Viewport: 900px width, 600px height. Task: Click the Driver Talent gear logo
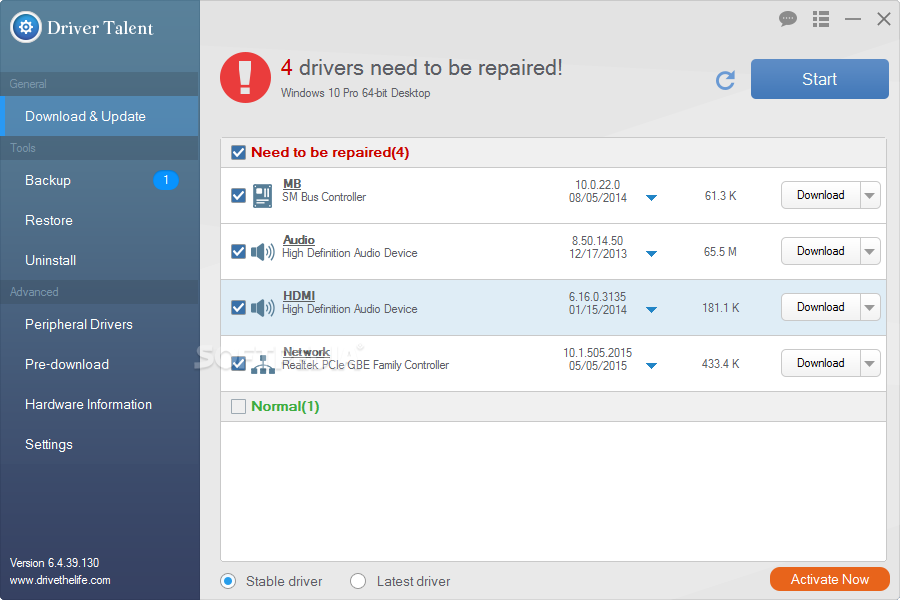click(x=26, y=27)
